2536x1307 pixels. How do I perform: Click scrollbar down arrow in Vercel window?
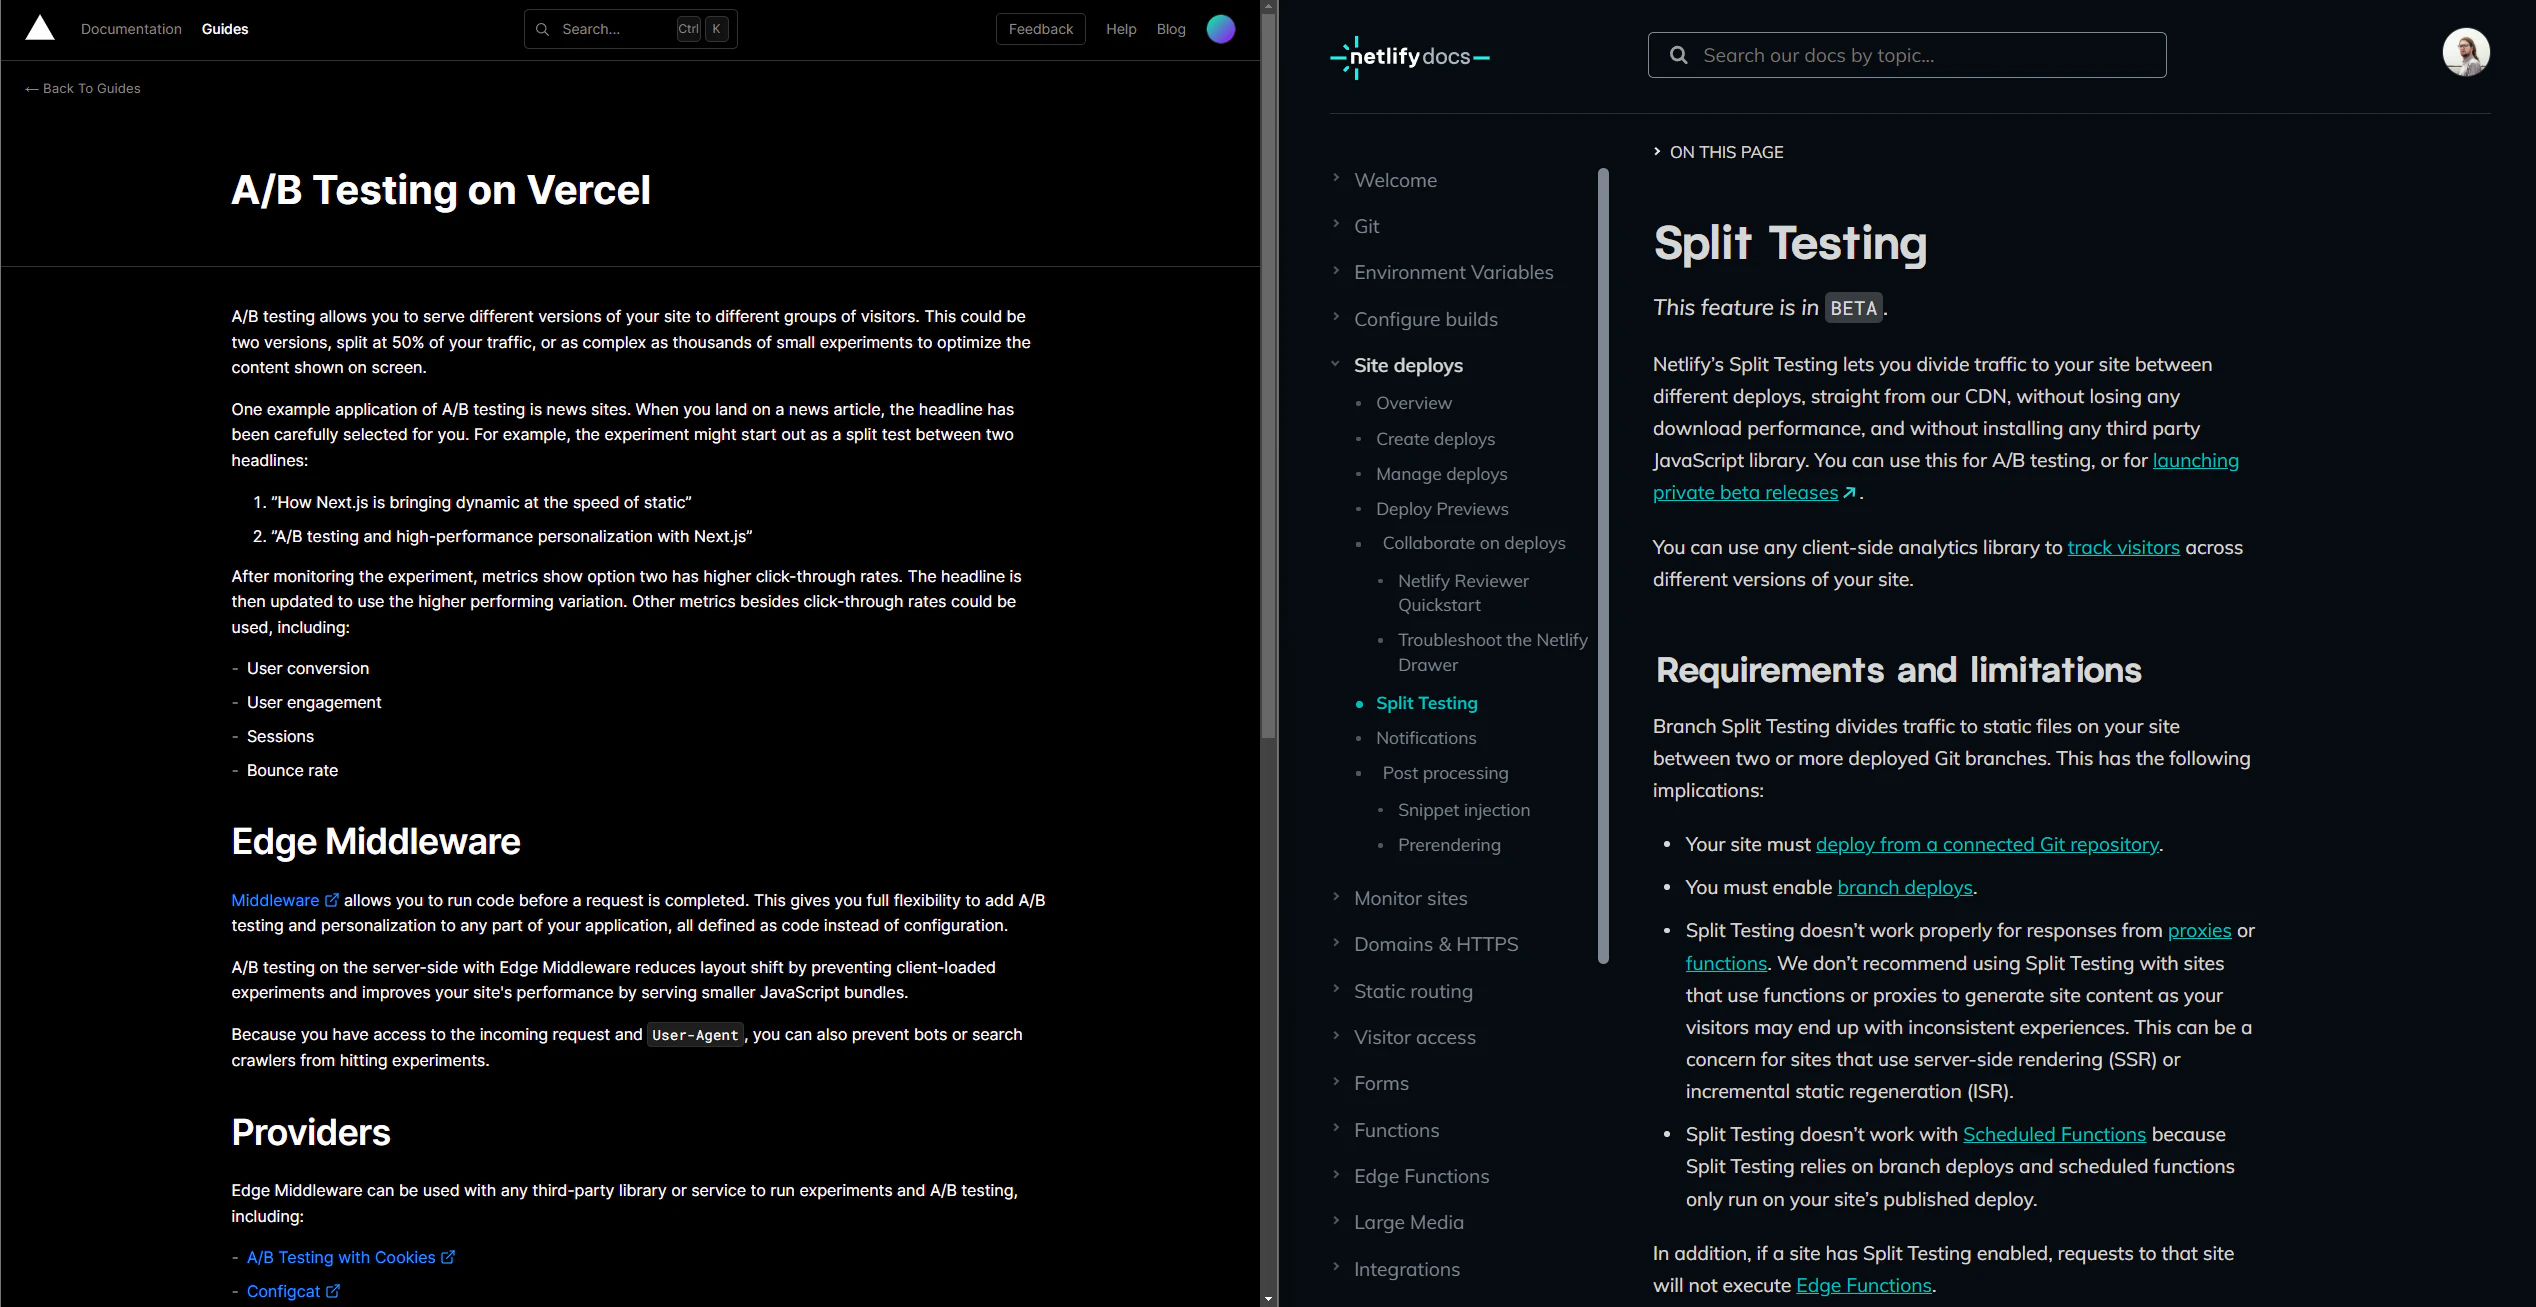[1269, 1299]
